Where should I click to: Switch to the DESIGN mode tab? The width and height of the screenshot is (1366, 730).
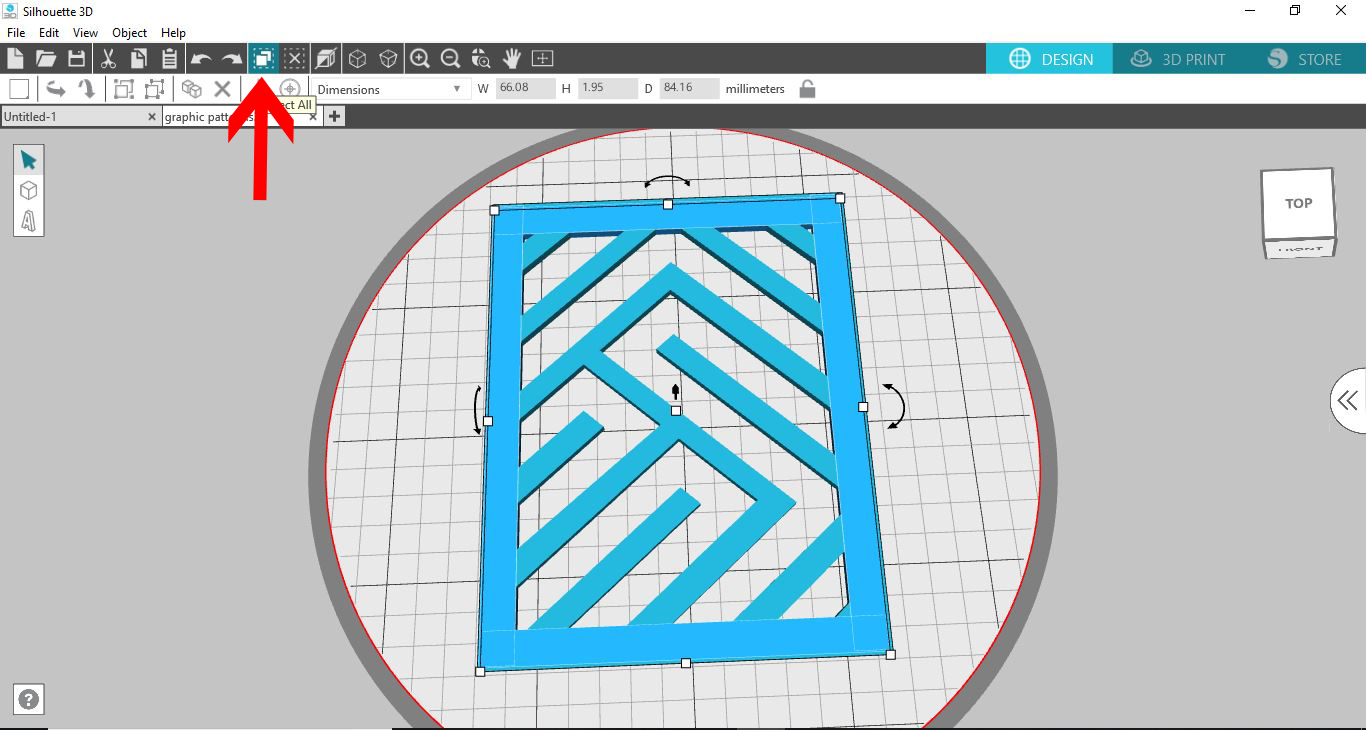[1050, 59]
